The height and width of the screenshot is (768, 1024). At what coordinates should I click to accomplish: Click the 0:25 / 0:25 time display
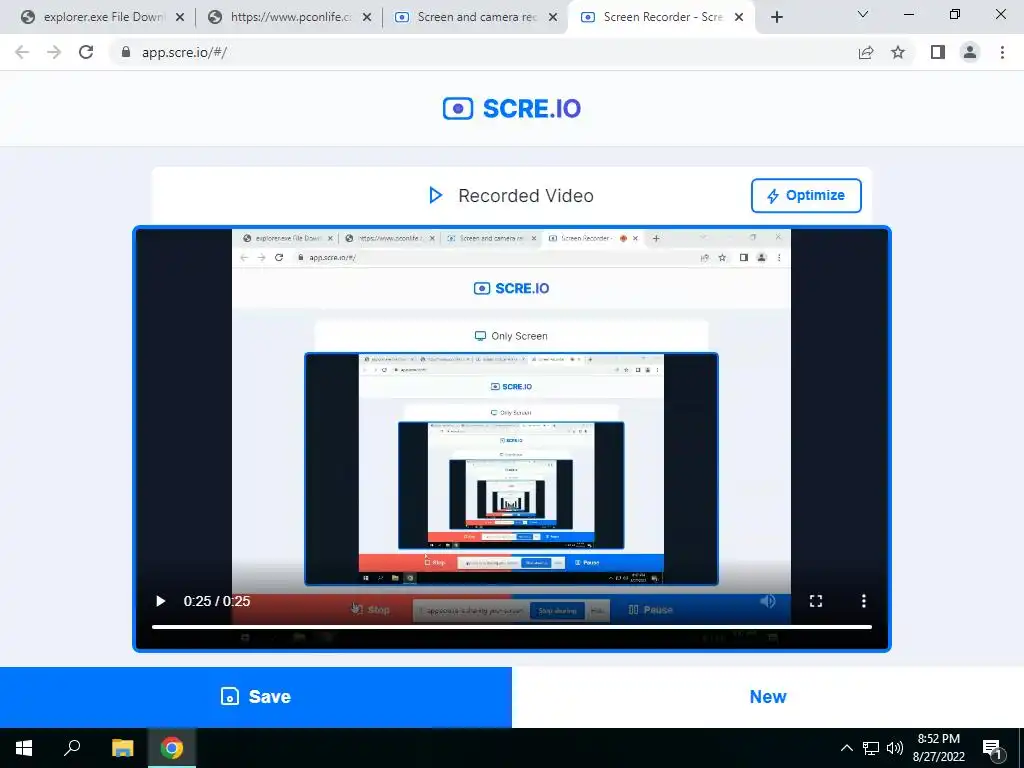(217, 601)
